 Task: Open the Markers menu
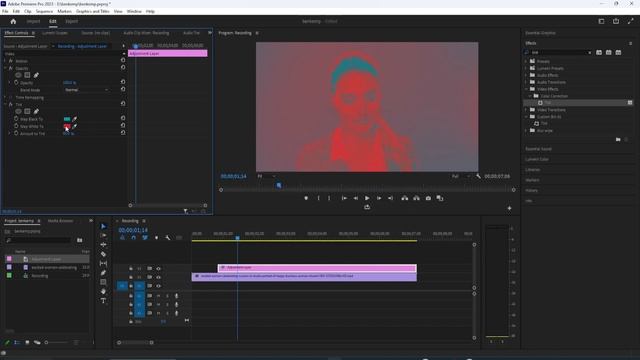(64, 11)
